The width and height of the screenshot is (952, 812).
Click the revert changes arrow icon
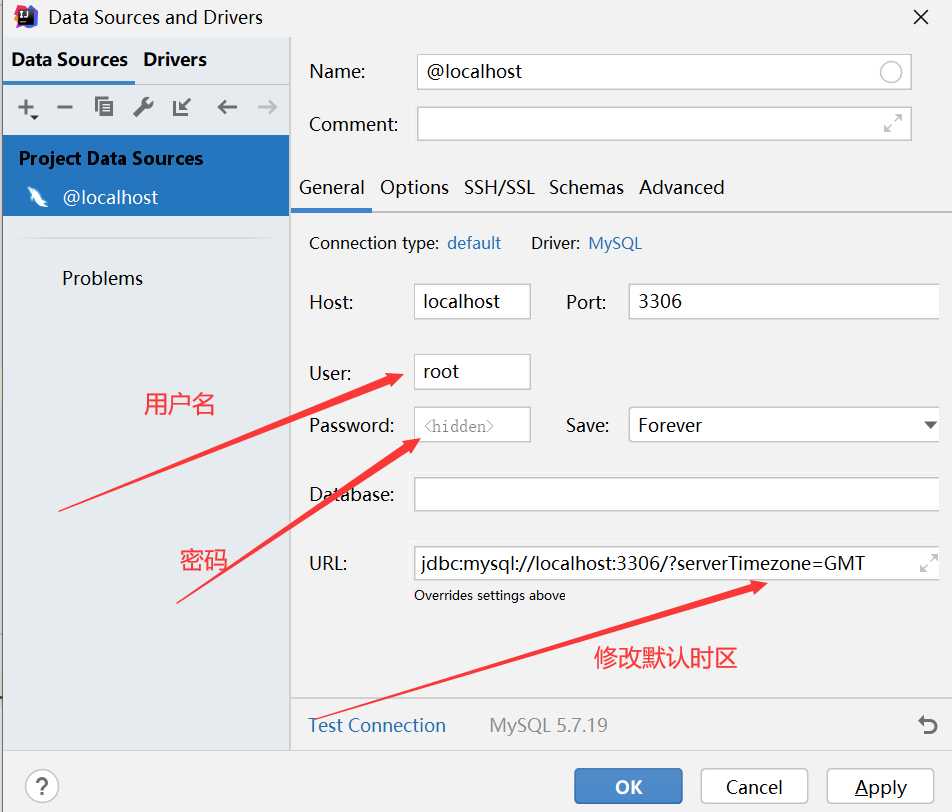927,725
